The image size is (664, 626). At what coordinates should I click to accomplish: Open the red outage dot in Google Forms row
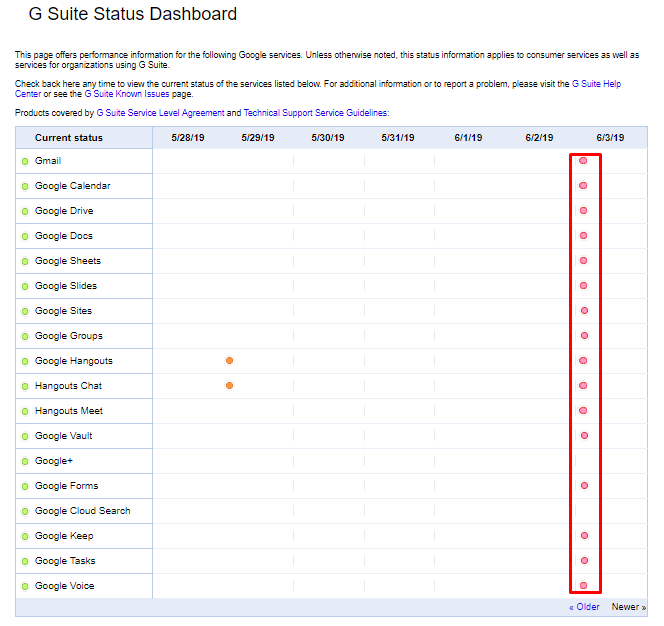(x=584, y=485)
